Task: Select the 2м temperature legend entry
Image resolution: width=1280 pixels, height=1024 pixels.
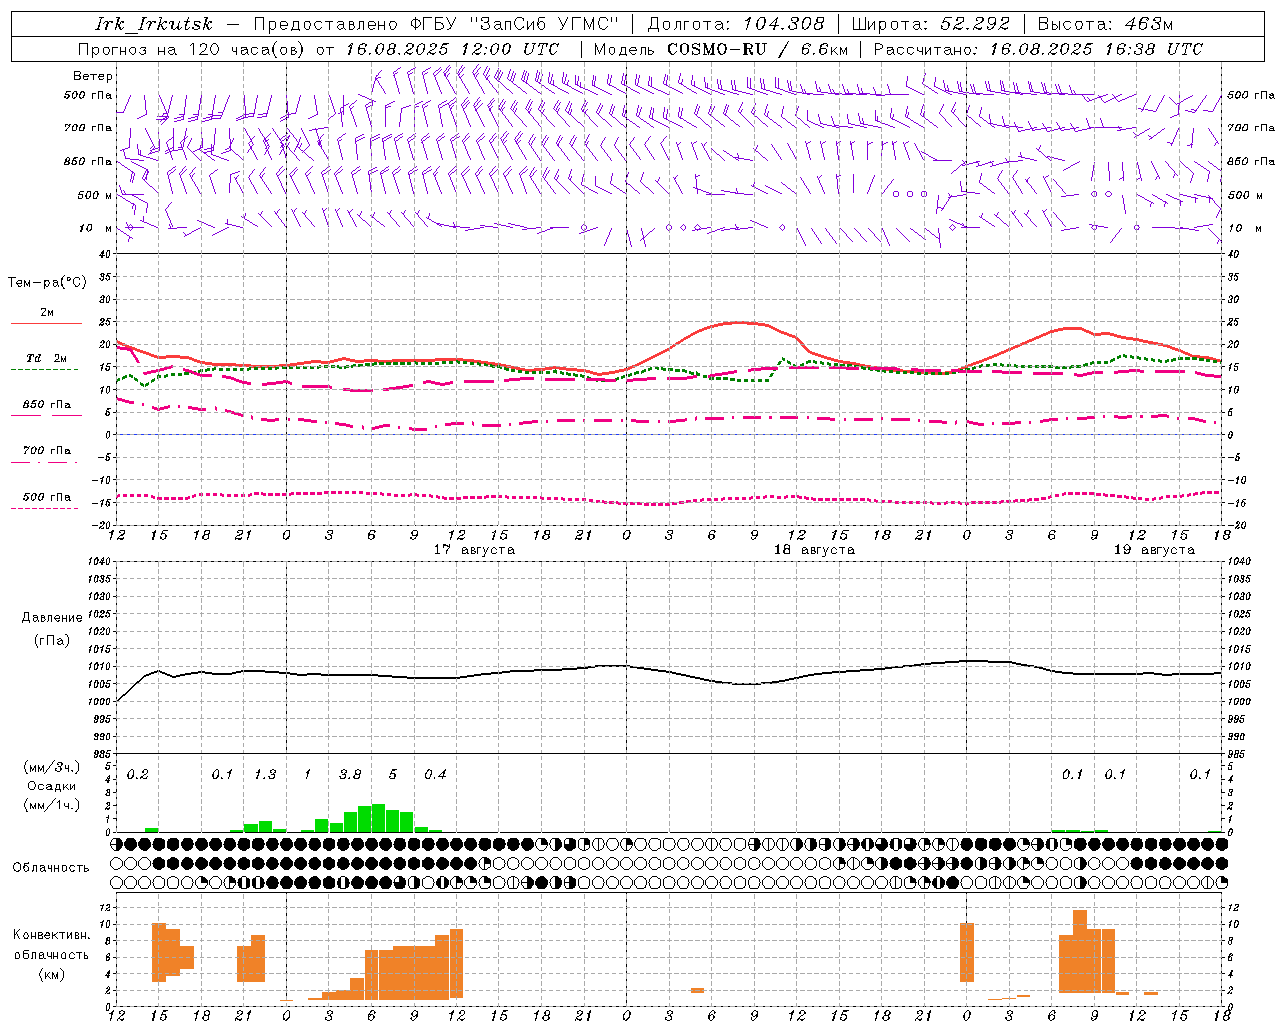Action: click(47, 312)
